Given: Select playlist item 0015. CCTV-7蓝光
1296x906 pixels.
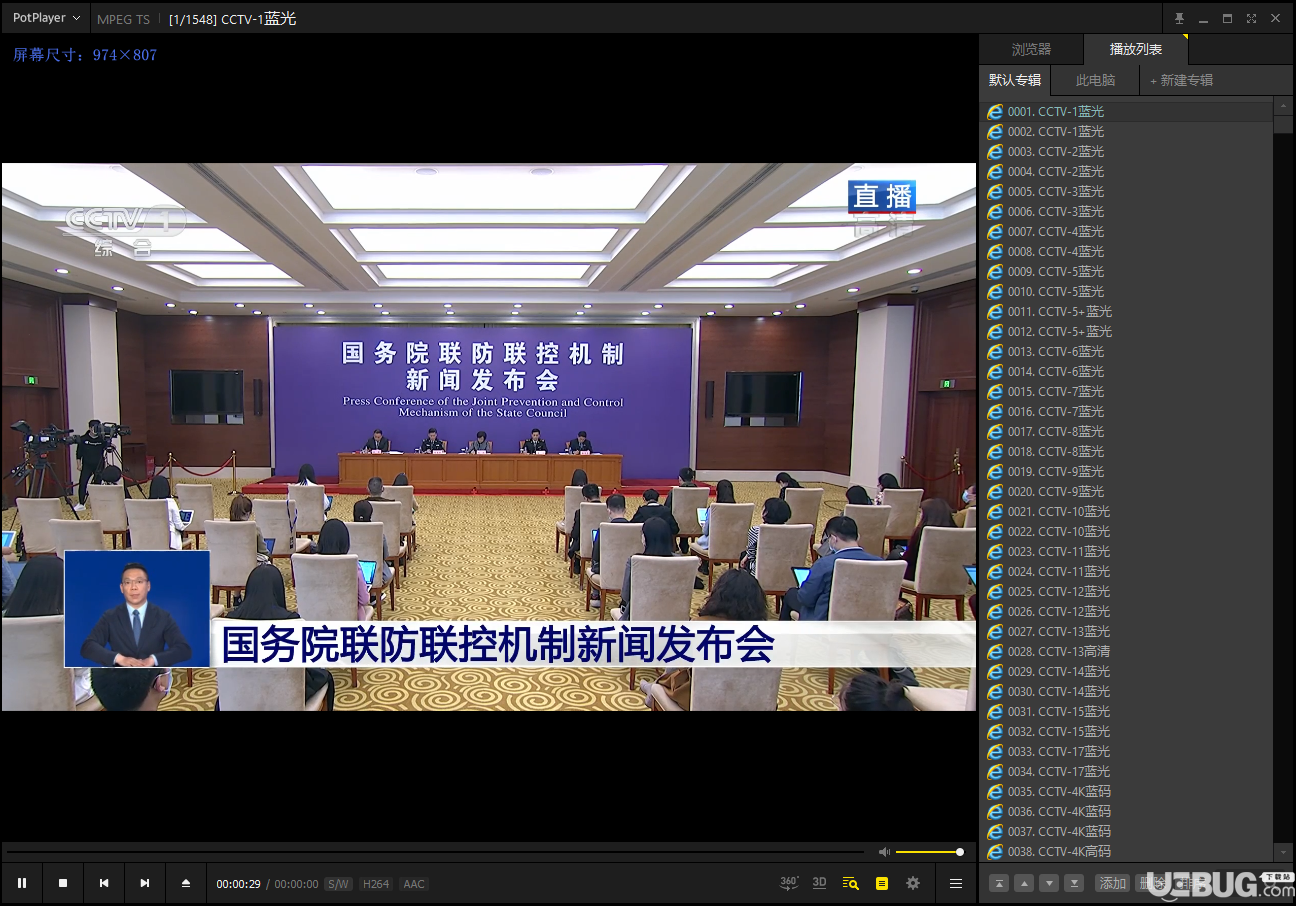Looking at the screenshot, I should point(1126,392).
